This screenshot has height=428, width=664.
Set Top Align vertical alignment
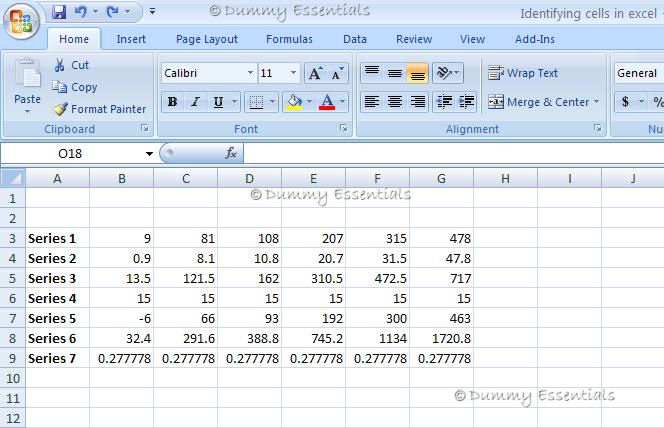click(372, 73)
